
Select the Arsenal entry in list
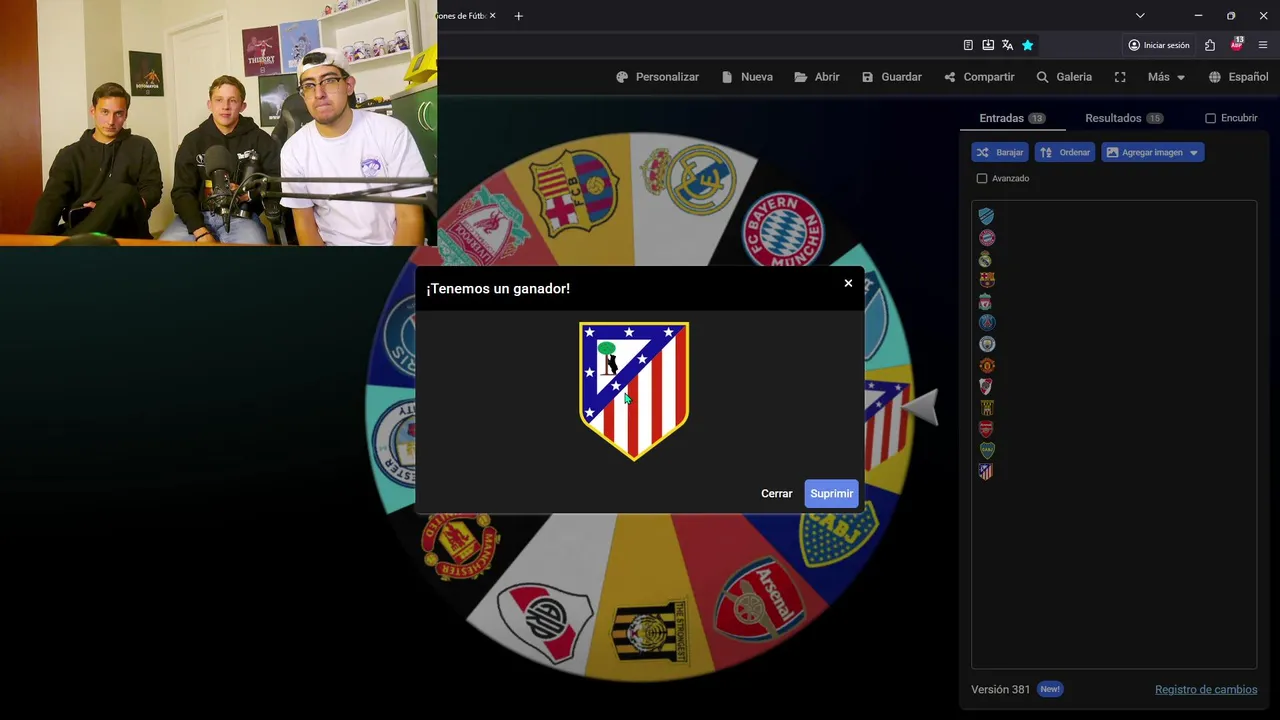tap(986, 429)
